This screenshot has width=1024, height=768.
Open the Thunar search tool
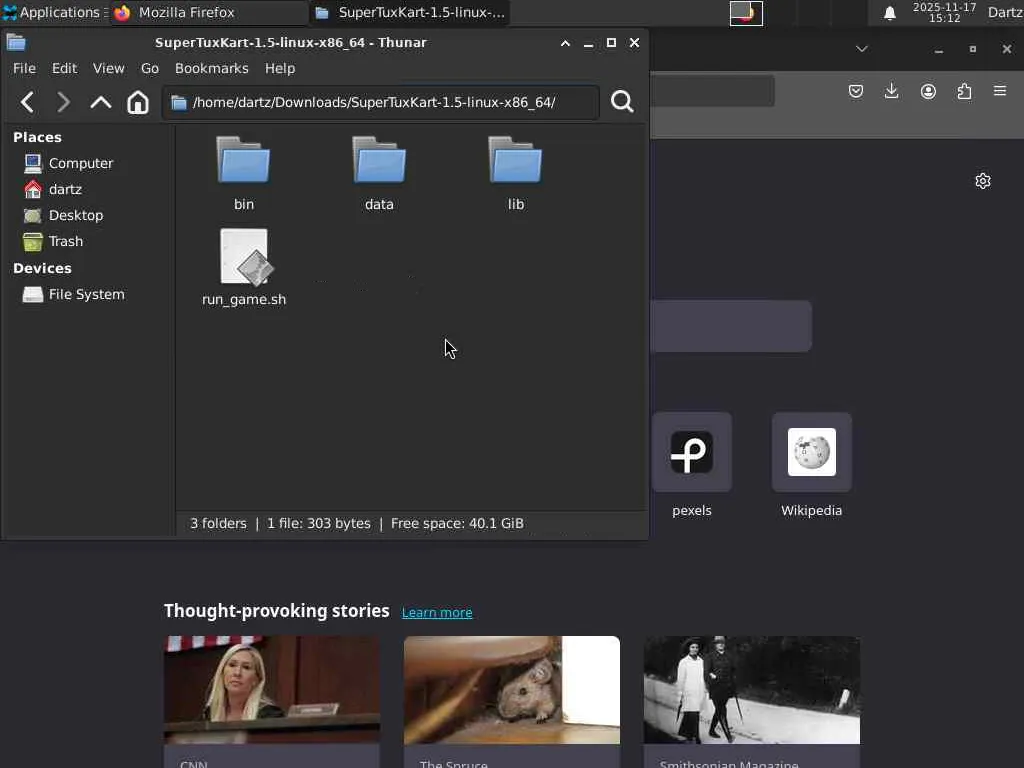tap(622, 102)
